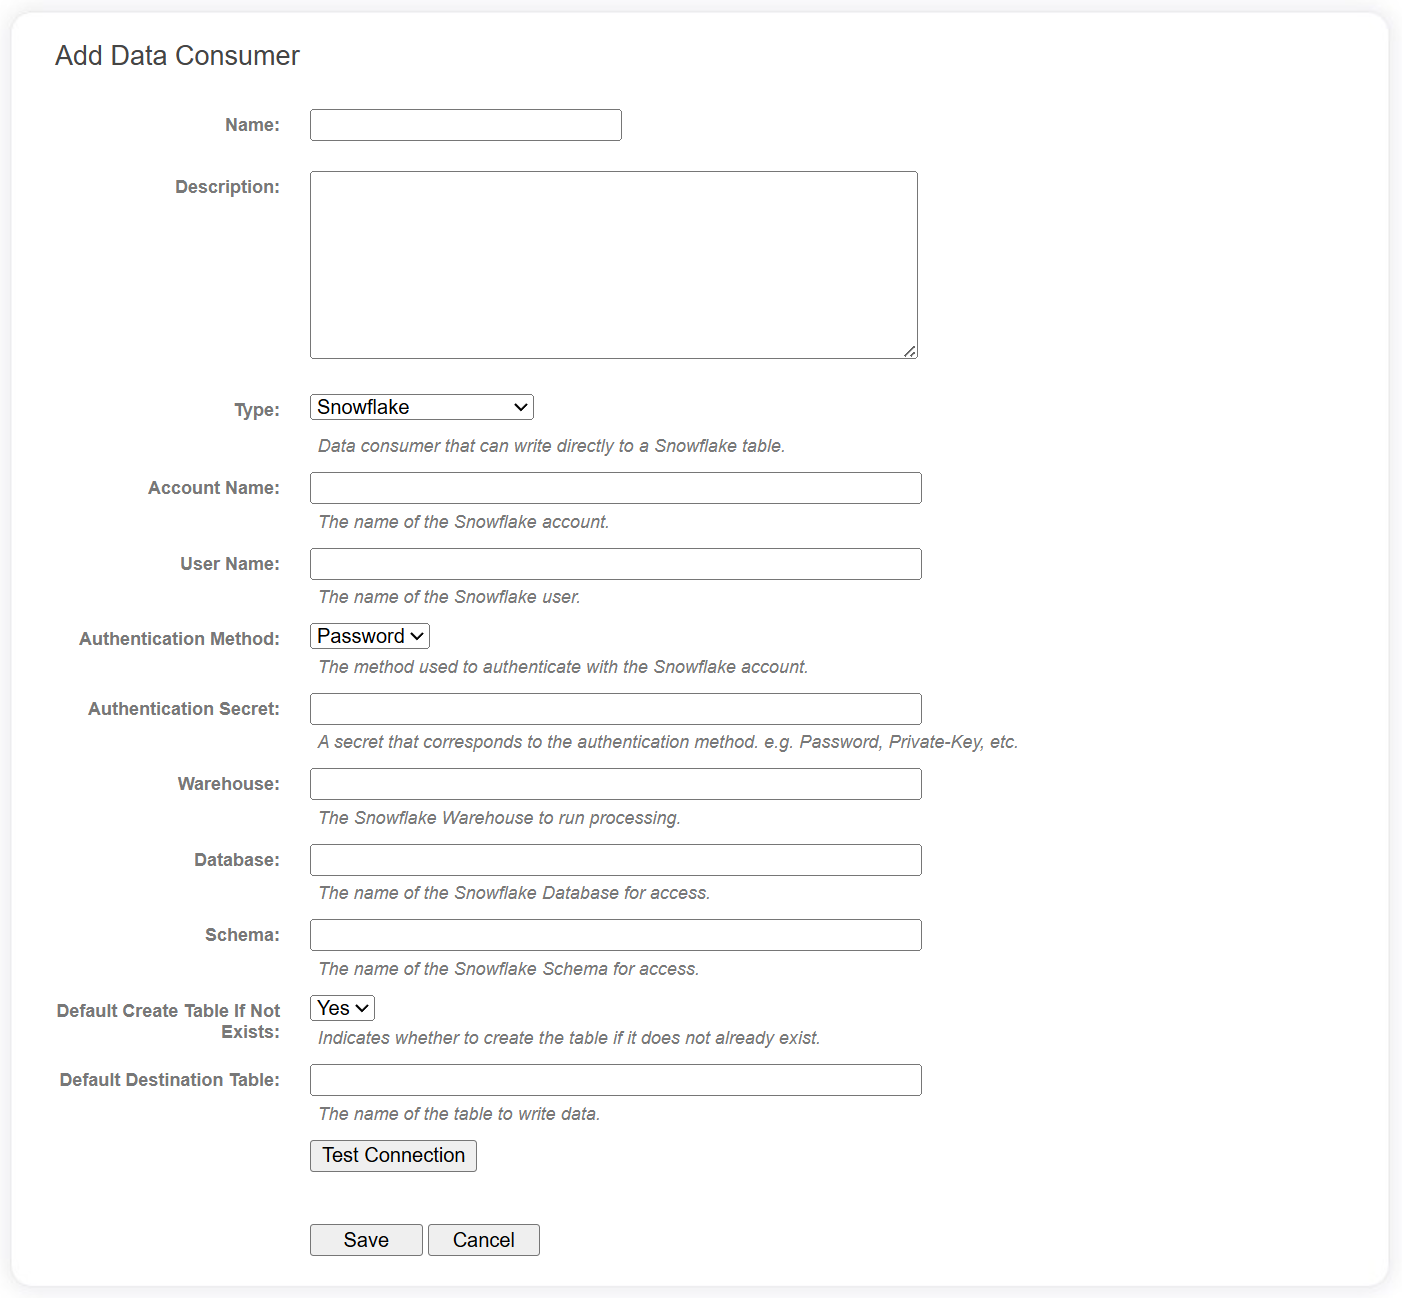
Task: Click 'The name of the table to write data.' hint
Action: [x=459, y=1114]
